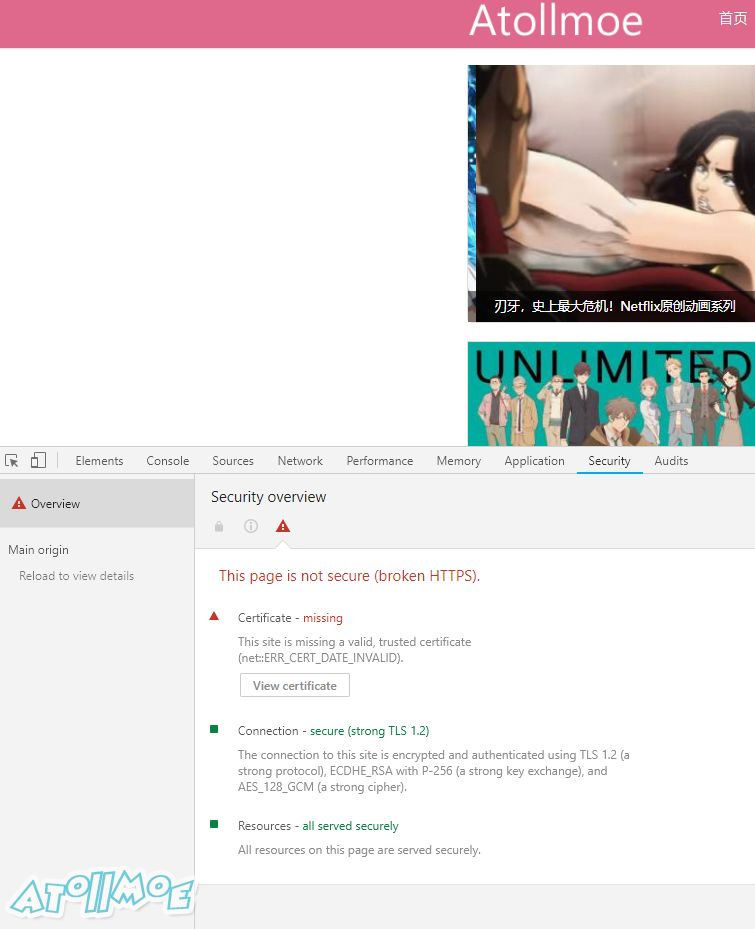The width and height of the screenshot is (755, 929).
Task: Switch to the Network tab
Action: (x=300, y=461)
